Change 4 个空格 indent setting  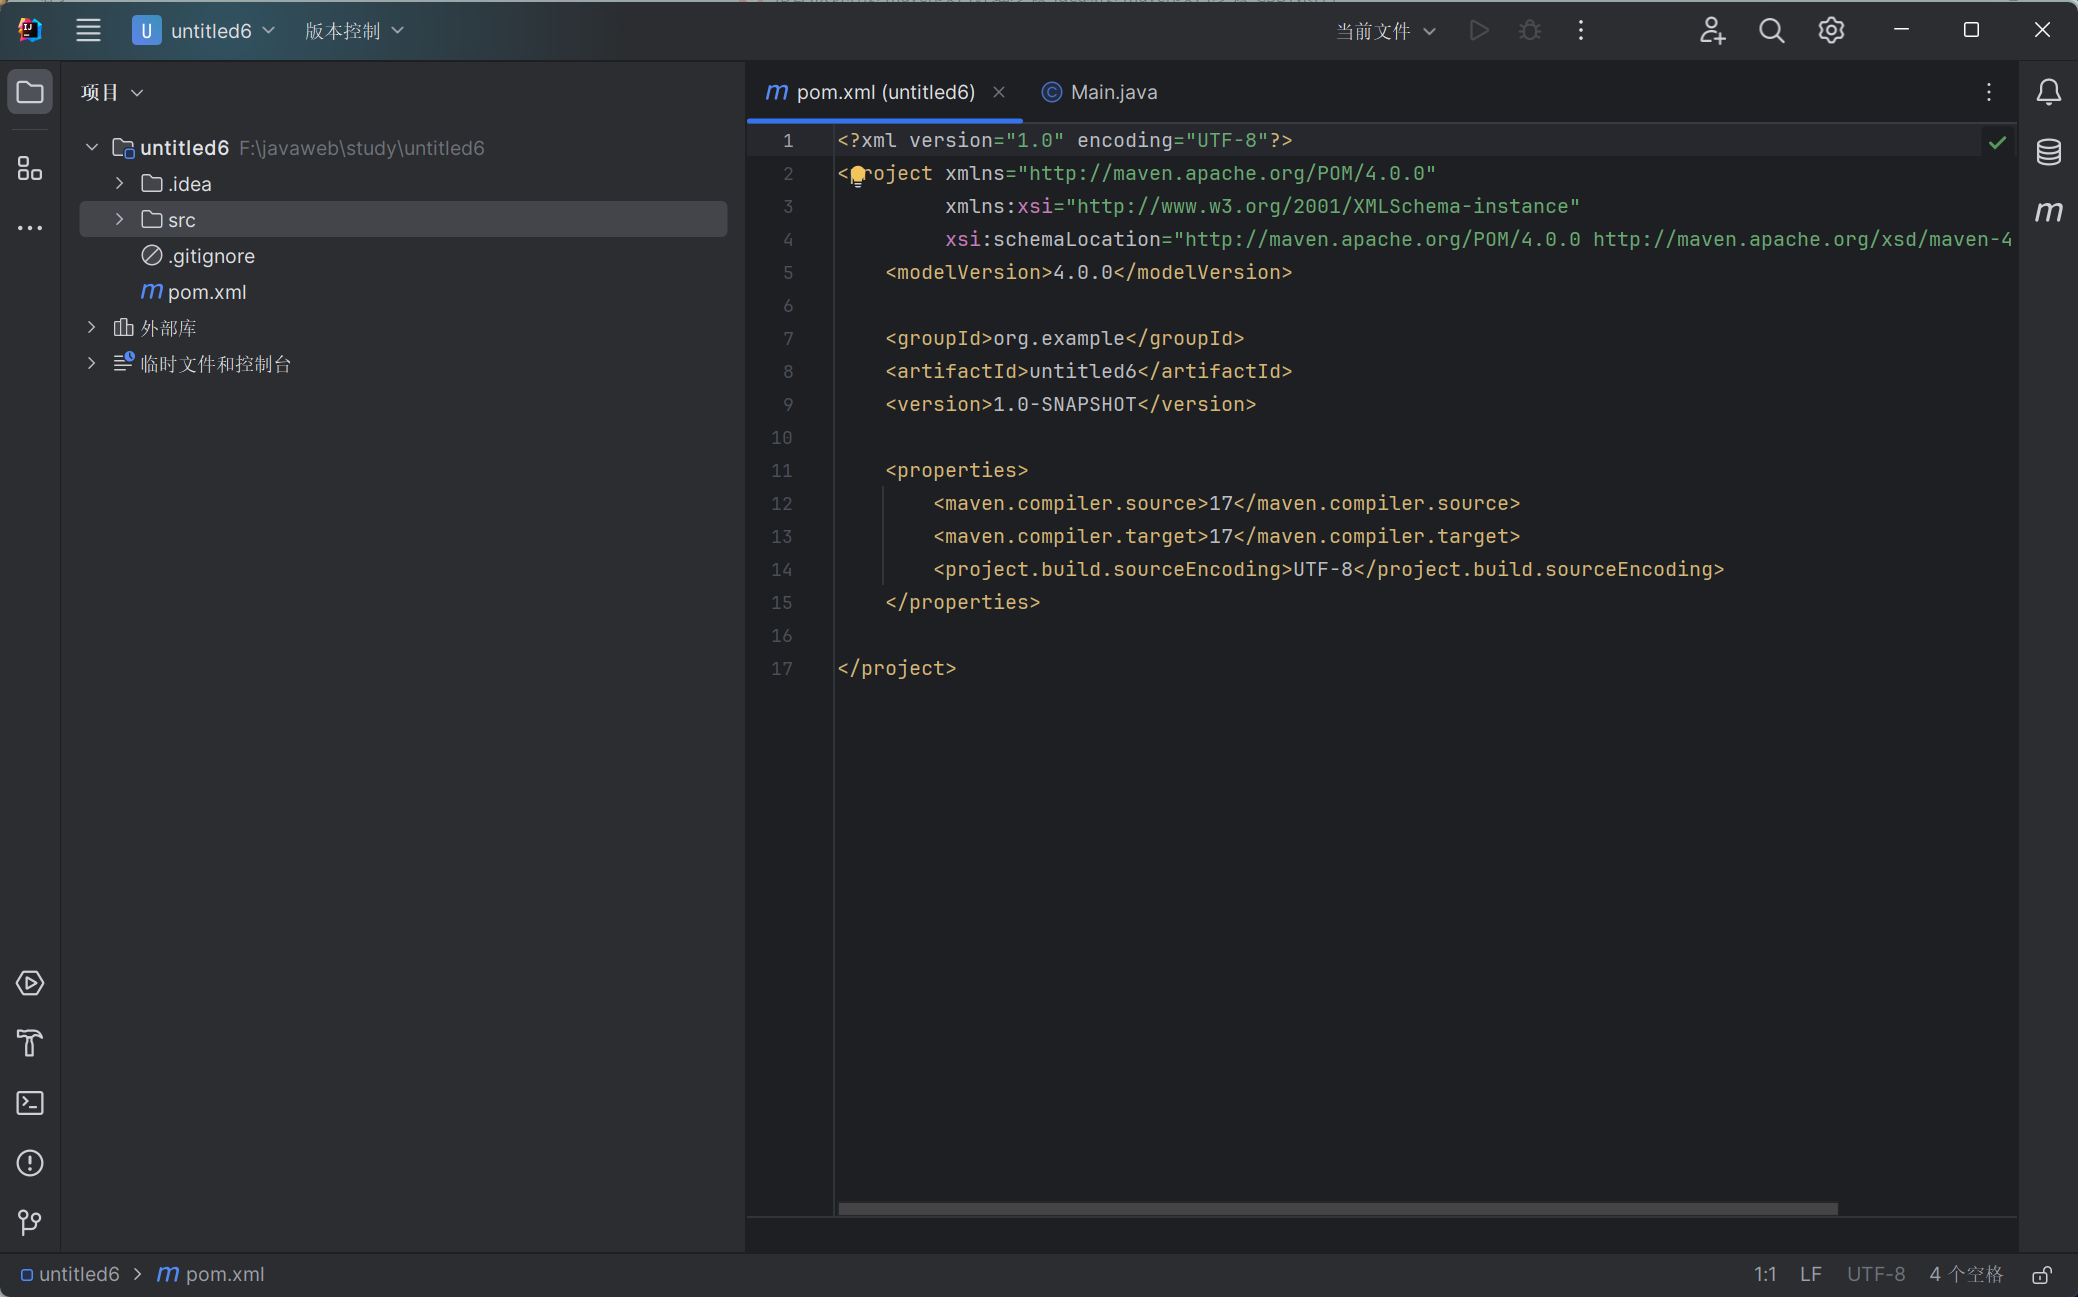click(1966, 1274)
